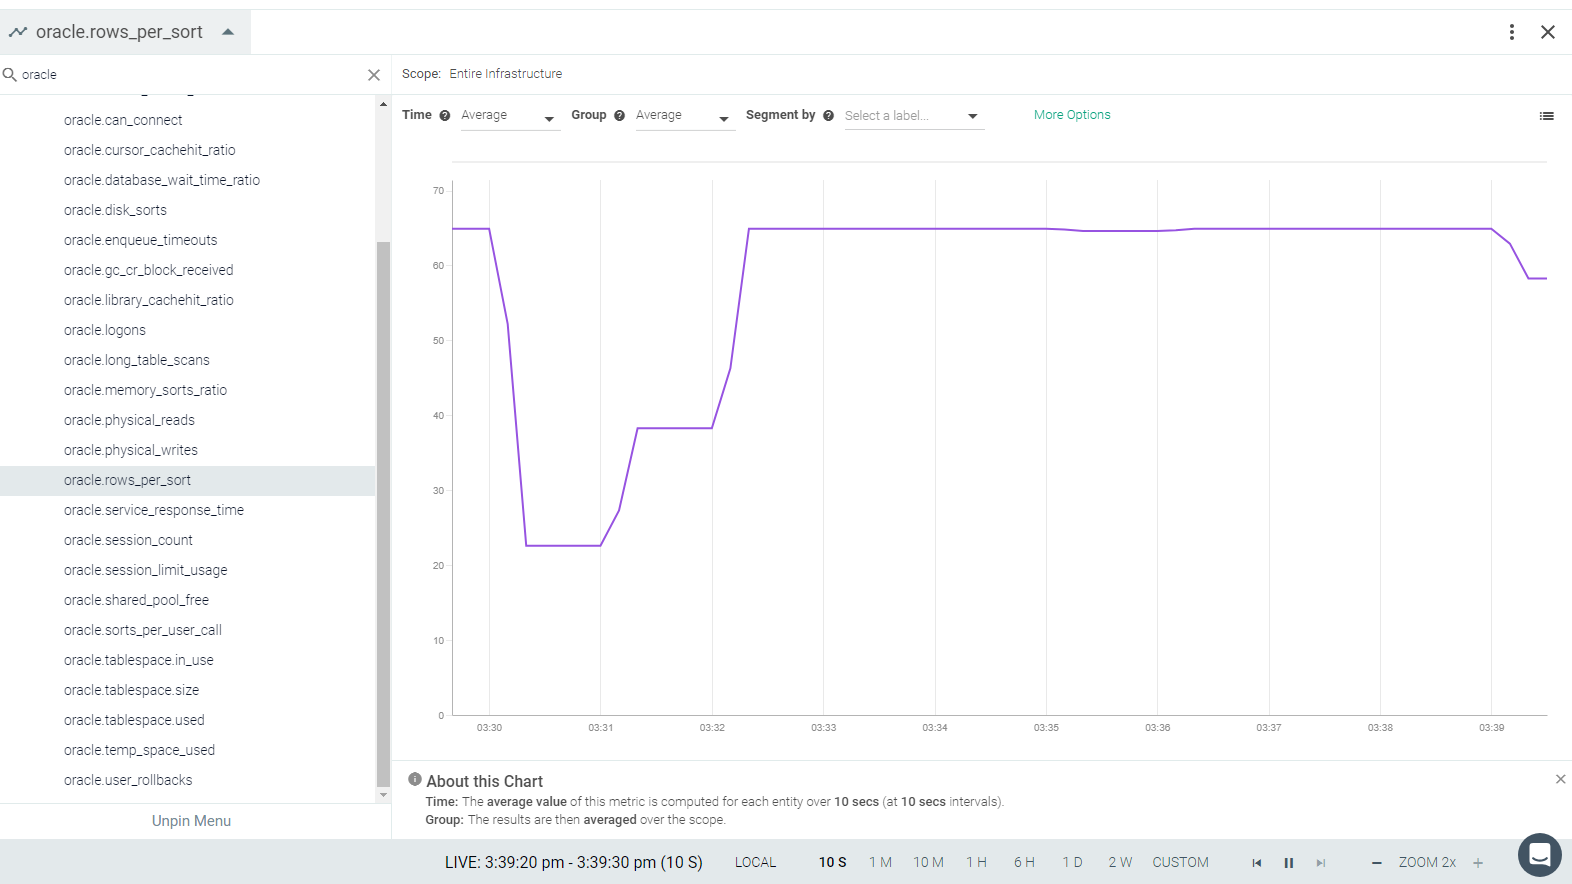Open the Group help tooltip icon
The image size is (1572, 884).
[619, 116]
